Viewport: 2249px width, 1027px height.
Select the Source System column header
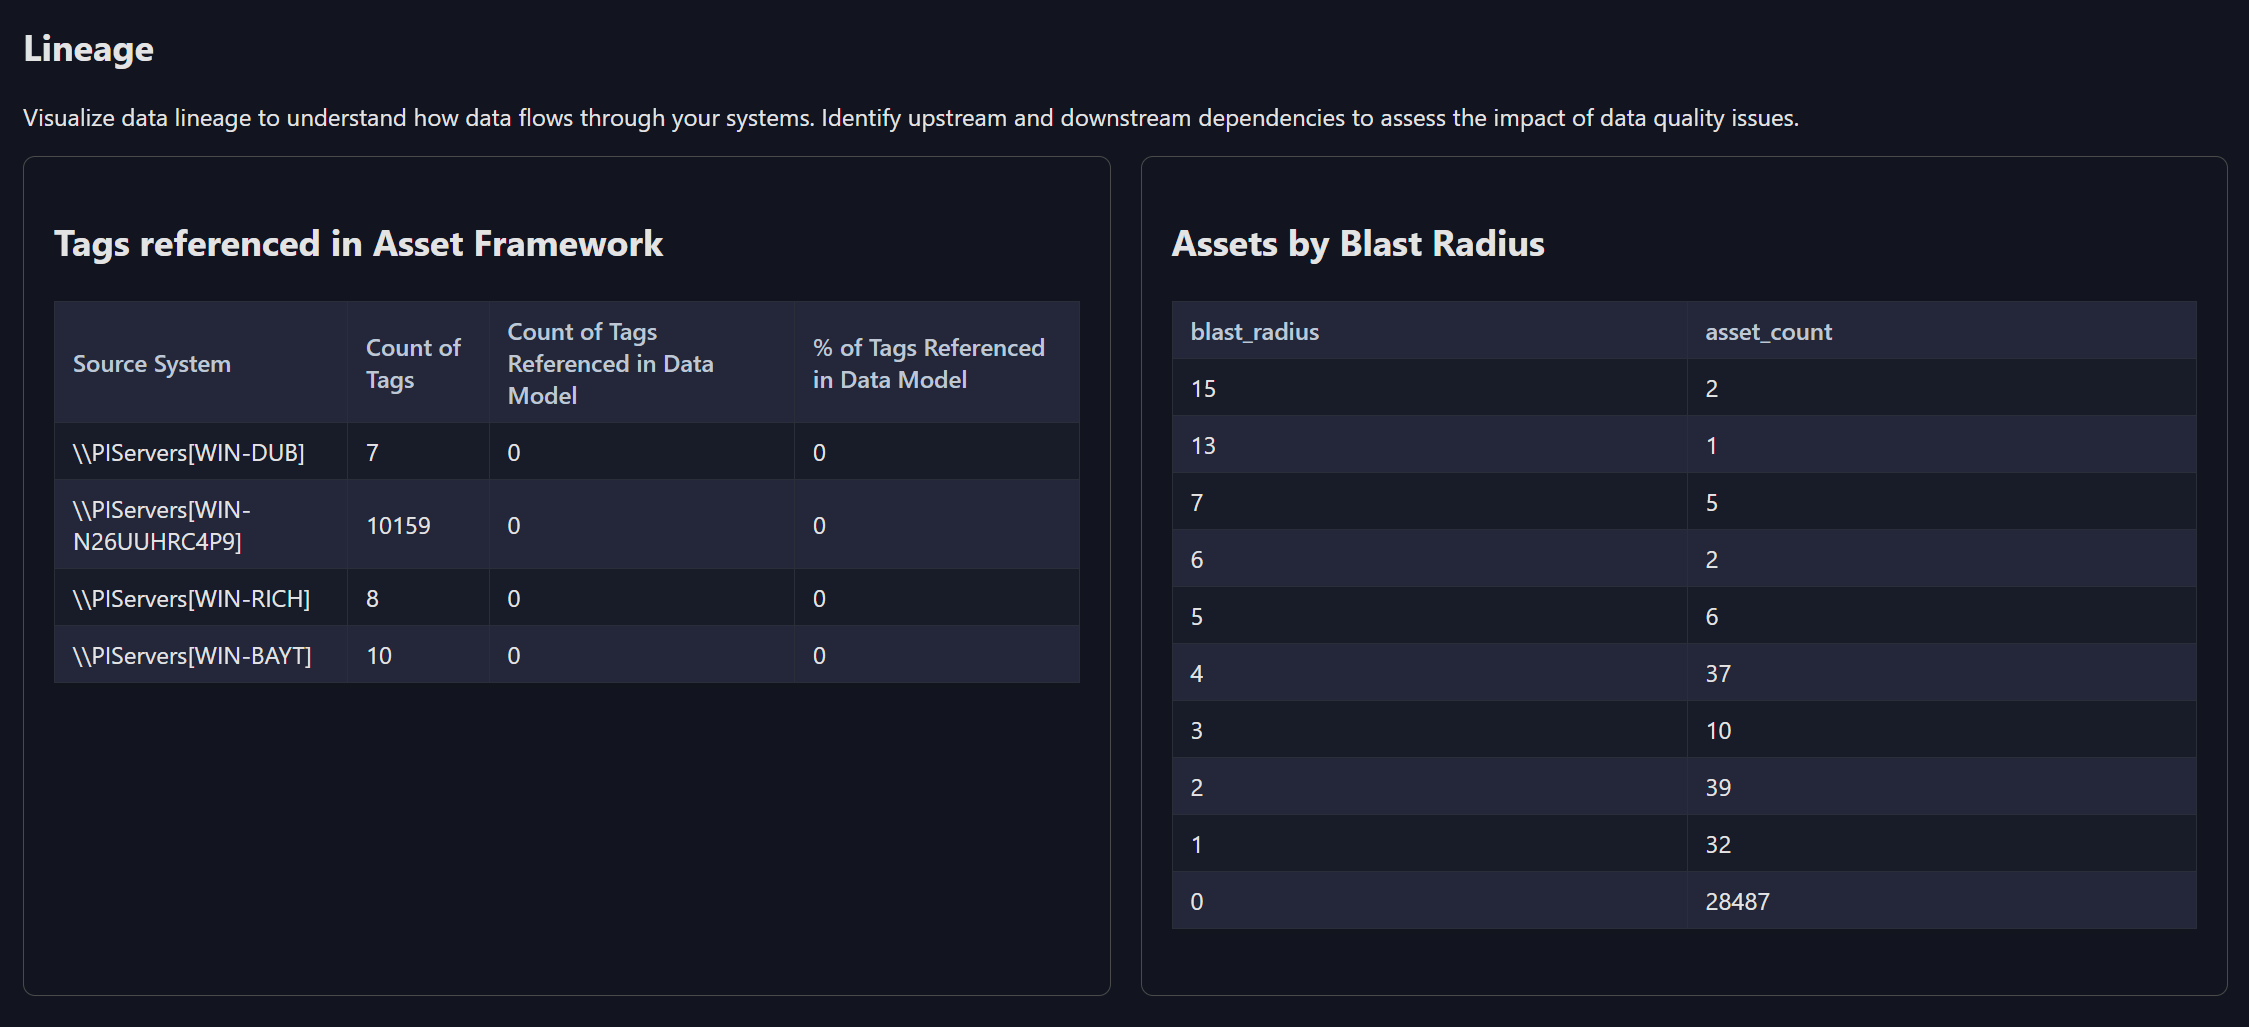[x=152, y=363]
